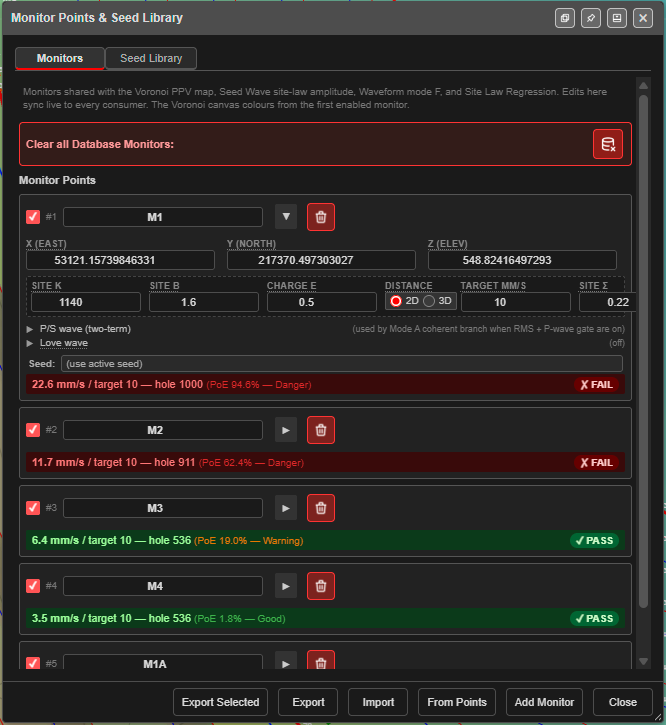Click the M4 monitor name field
The image size is (666, 725).
163,586
